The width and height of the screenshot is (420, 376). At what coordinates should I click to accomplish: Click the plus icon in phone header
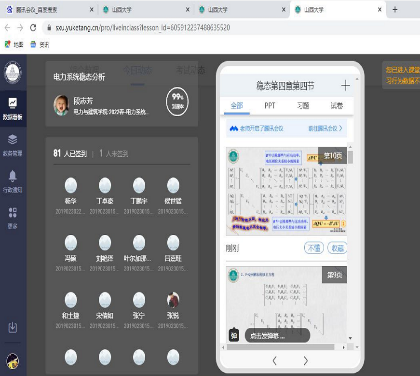pos(345,86)
